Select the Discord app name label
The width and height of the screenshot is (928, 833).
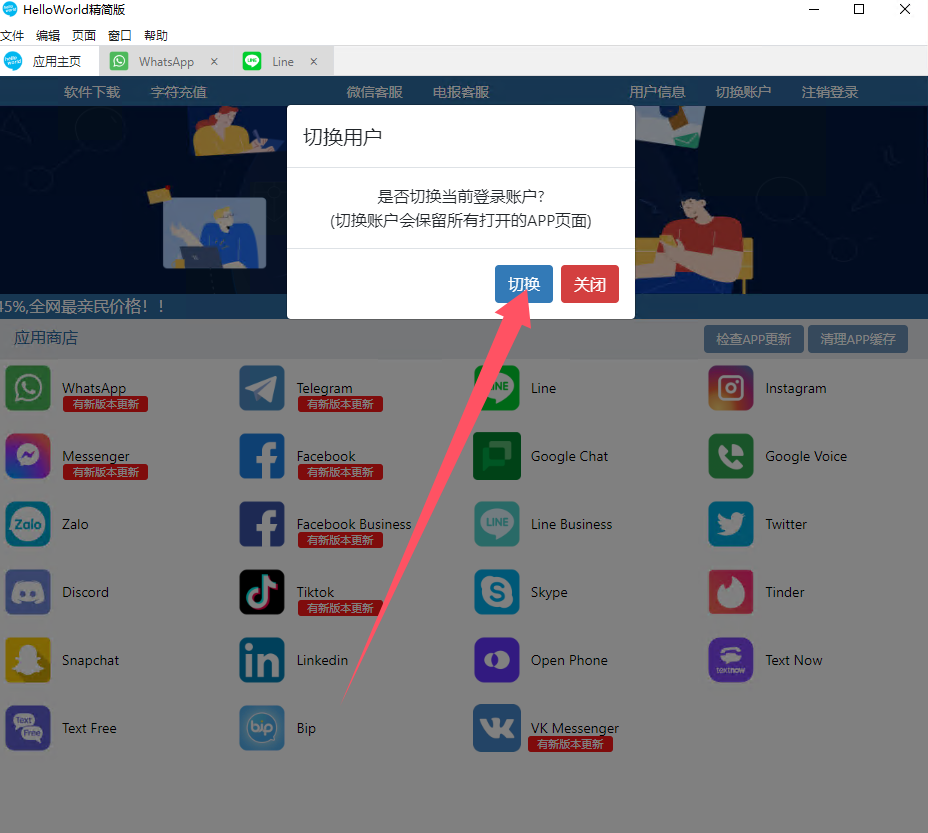86,592
